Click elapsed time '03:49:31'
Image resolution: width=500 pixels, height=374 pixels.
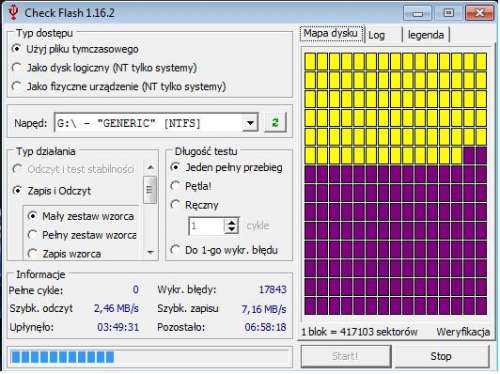(x=118, y=327)
